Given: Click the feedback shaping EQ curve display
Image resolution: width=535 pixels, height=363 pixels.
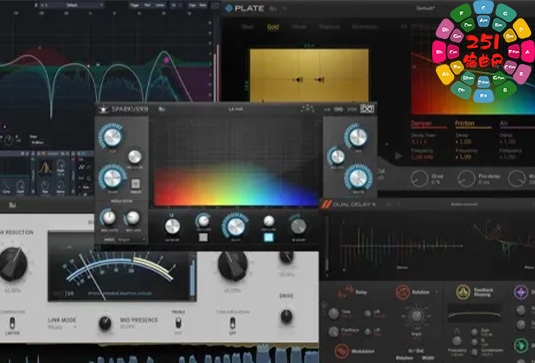Looking at the screenshot, I should (x=475, y=313).
